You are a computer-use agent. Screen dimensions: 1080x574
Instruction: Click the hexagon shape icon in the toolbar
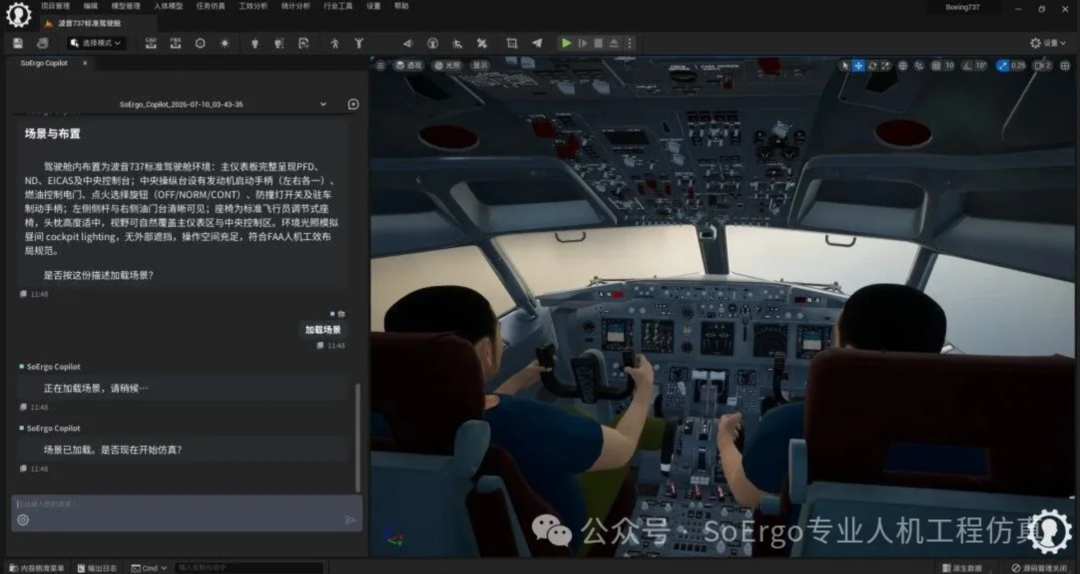[200, 43]
